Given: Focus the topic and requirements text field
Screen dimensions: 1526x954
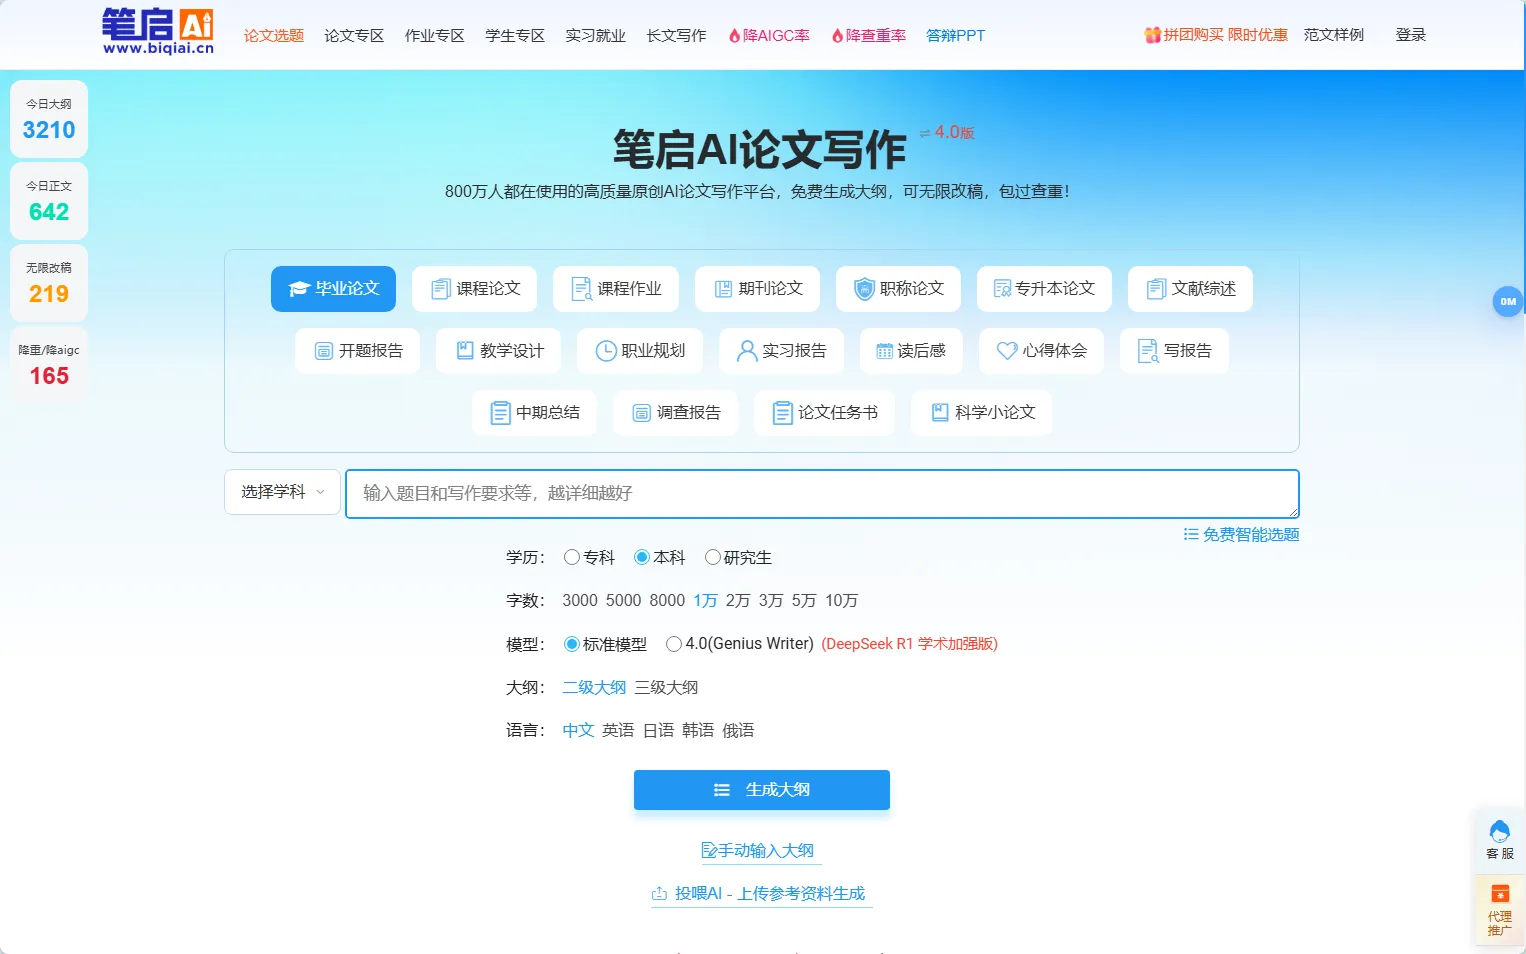Looking at the screenshot, I should 822,494.
